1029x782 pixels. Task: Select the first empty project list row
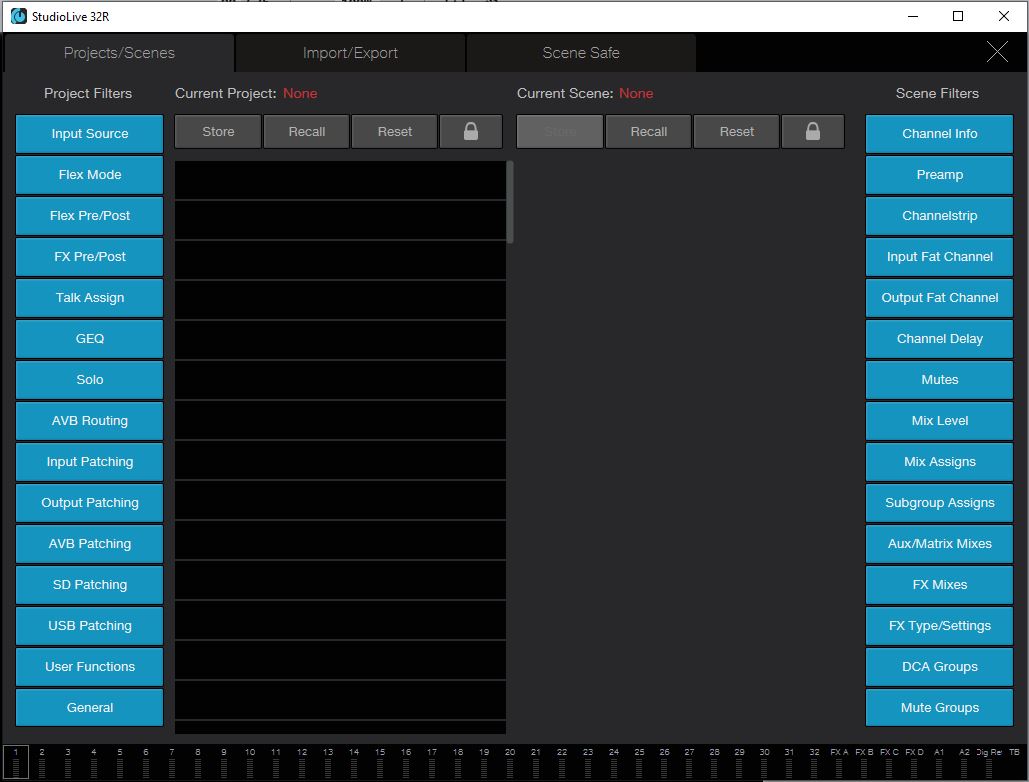point(340,180)
